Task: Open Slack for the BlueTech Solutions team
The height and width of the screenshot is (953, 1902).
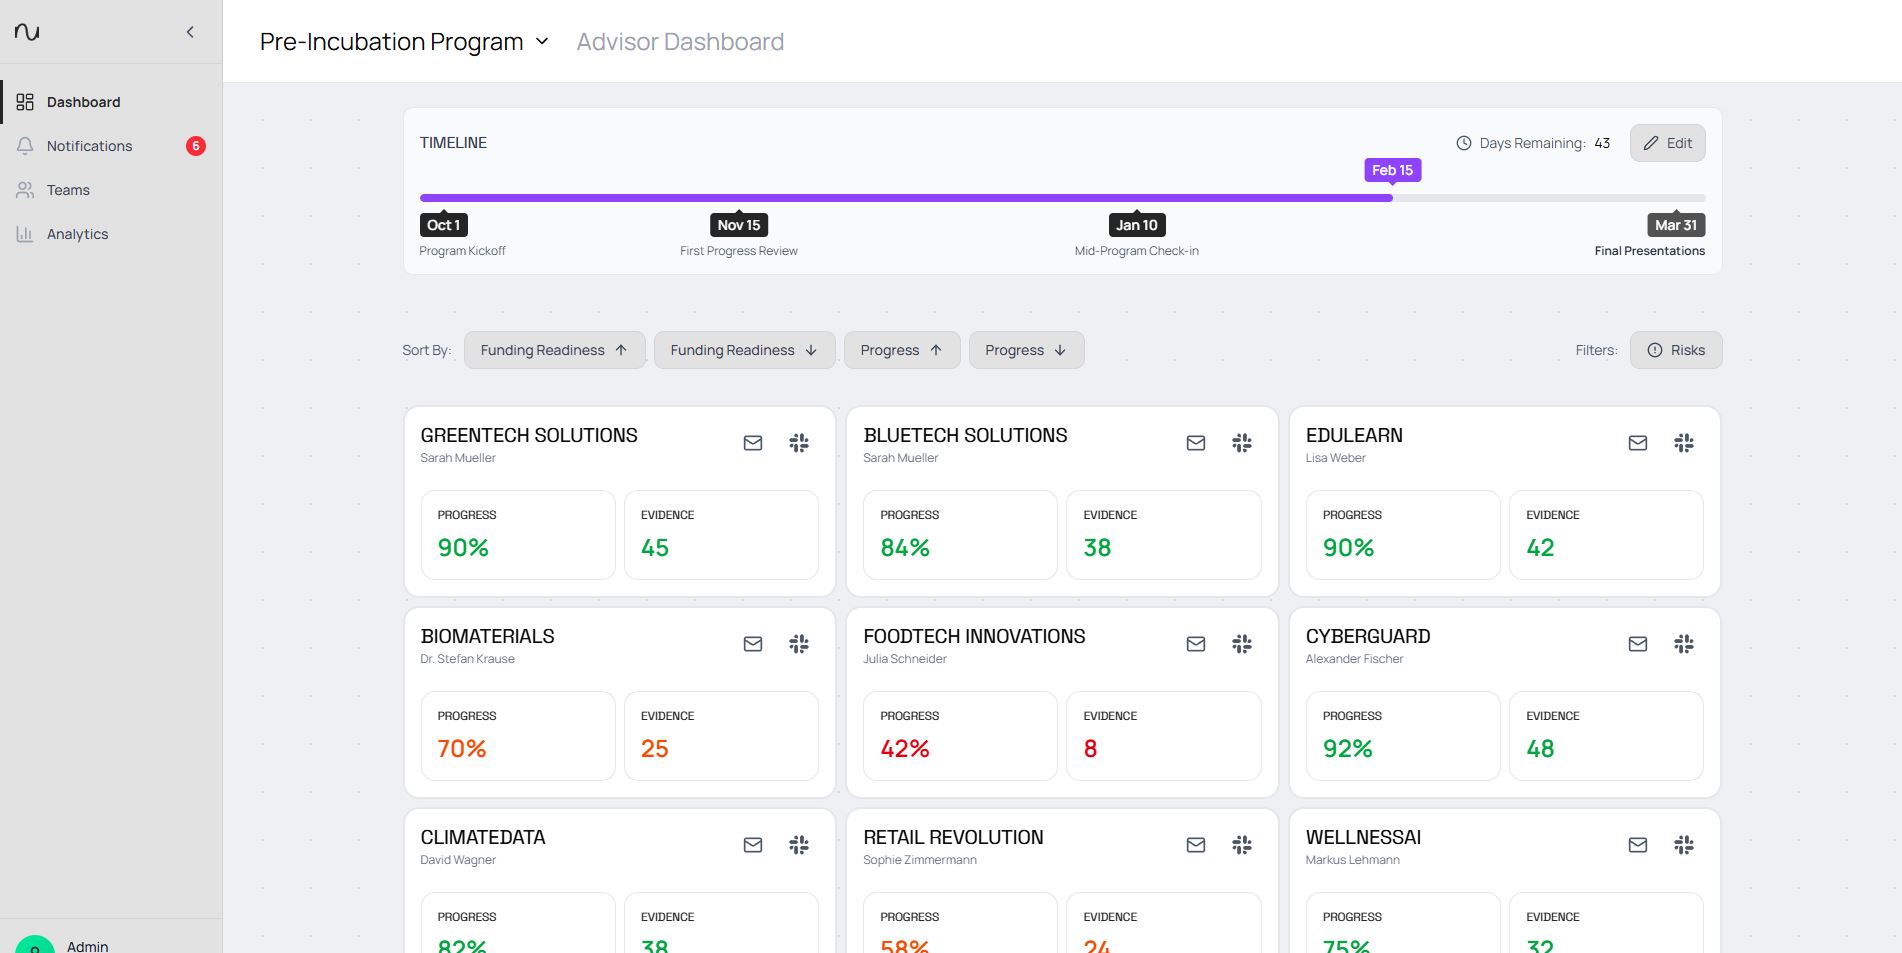Action: (x=1242, y=443)
